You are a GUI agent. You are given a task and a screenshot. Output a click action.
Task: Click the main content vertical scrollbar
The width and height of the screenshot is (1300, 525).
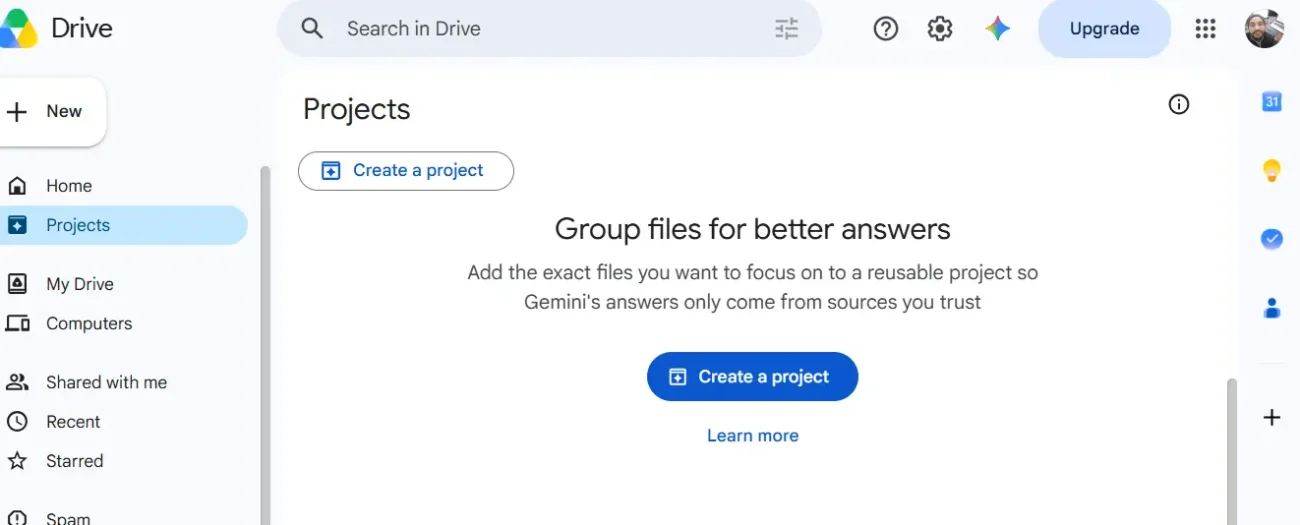point(1232,451)
